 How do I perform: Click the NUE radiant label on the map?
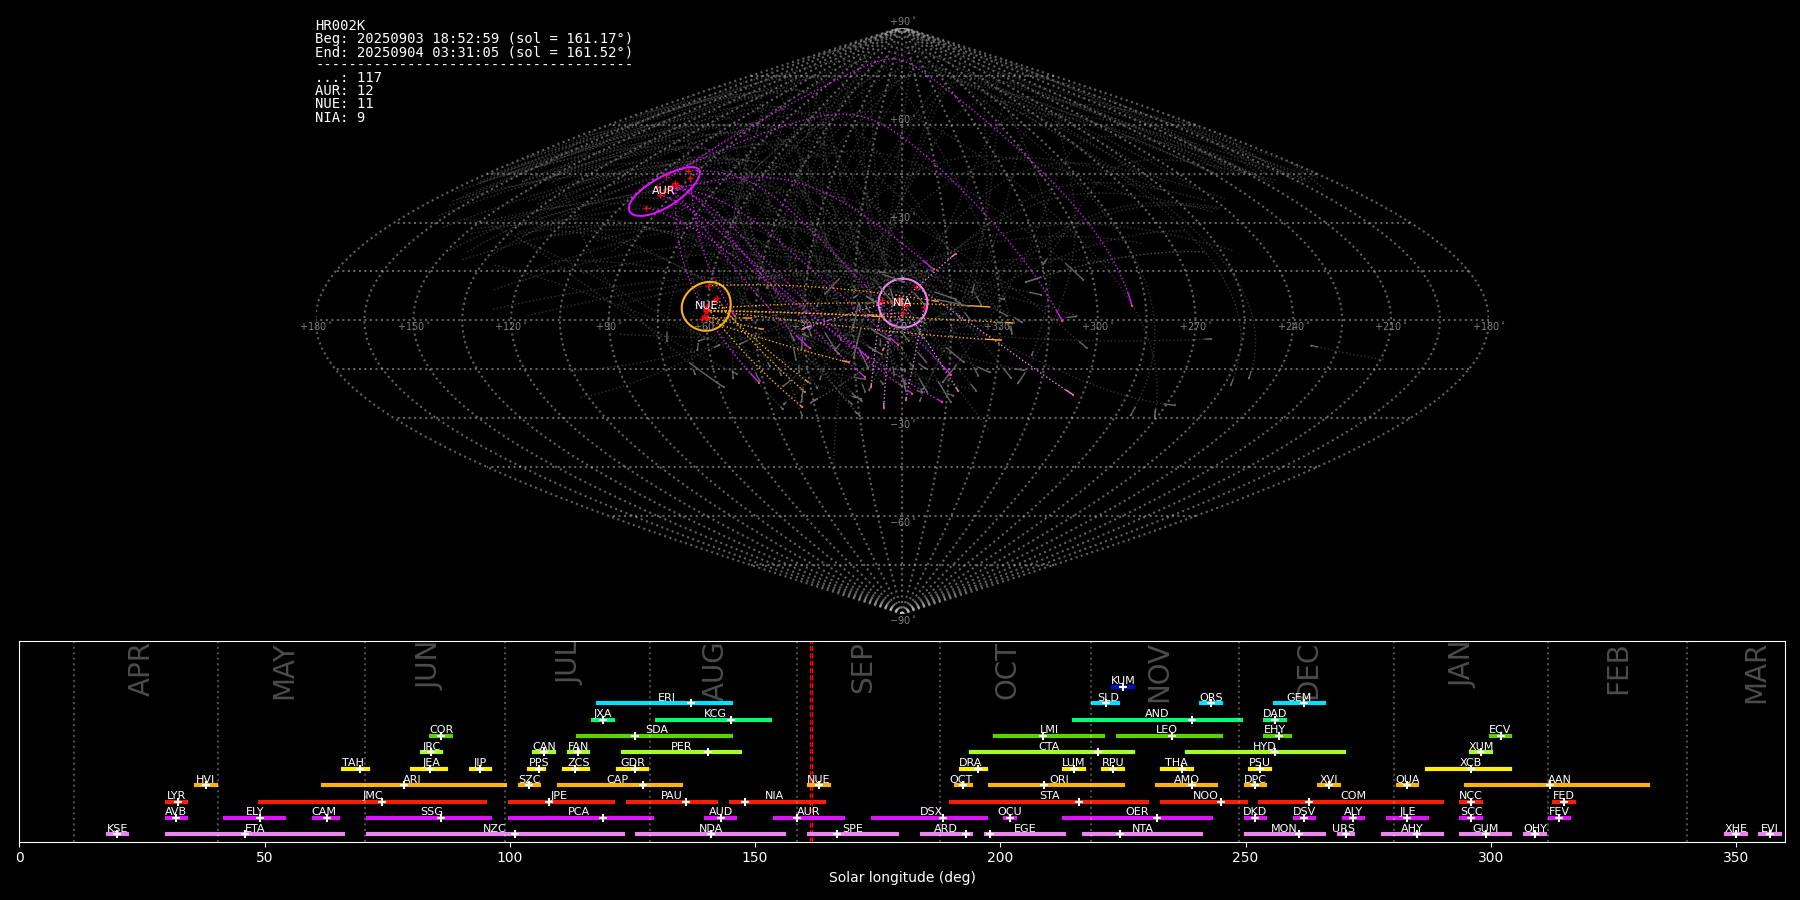pyautogui.click(x=706, y=306)
